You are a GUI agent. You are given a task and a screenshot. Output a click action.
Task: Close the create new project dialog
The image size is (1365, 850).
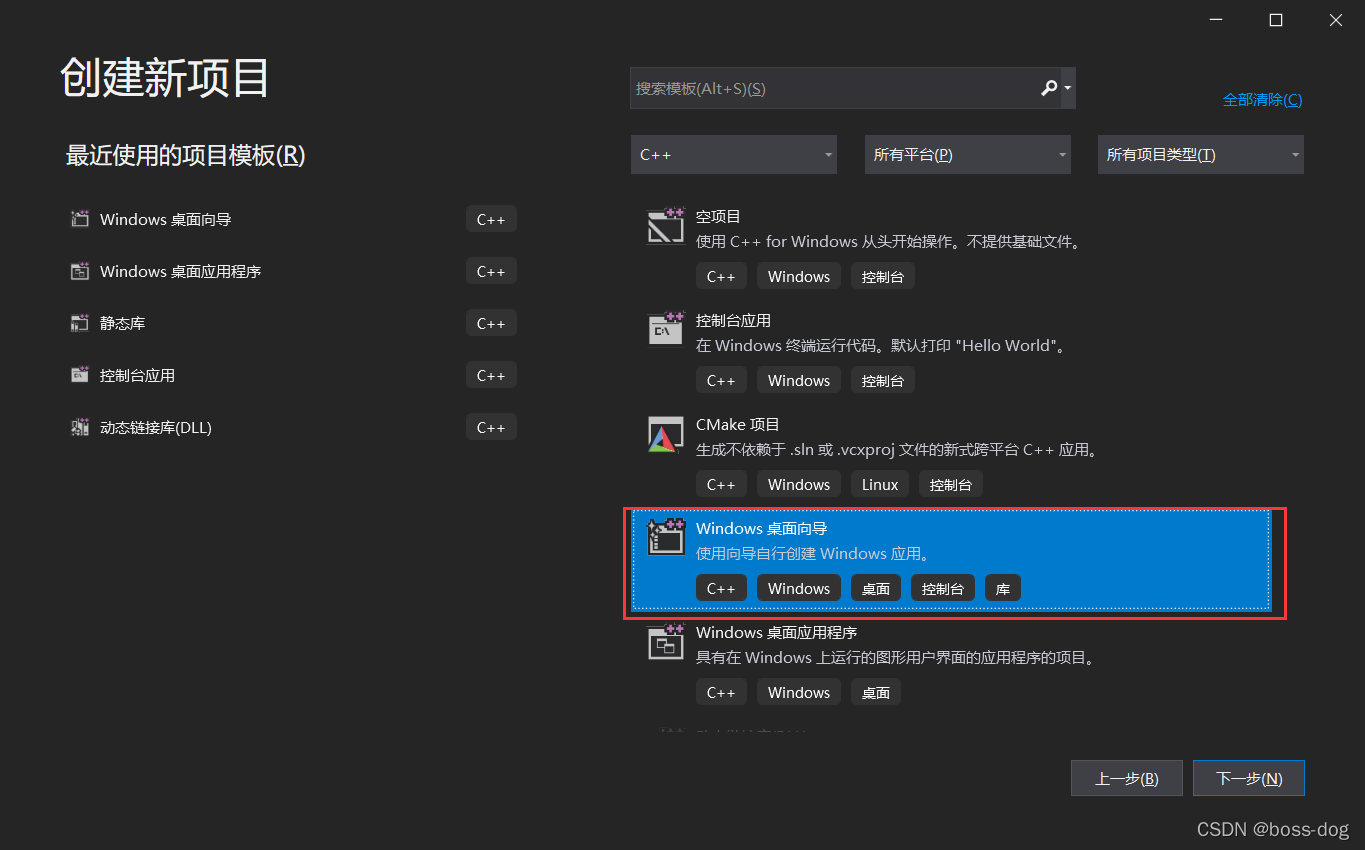coord(1336,20)
